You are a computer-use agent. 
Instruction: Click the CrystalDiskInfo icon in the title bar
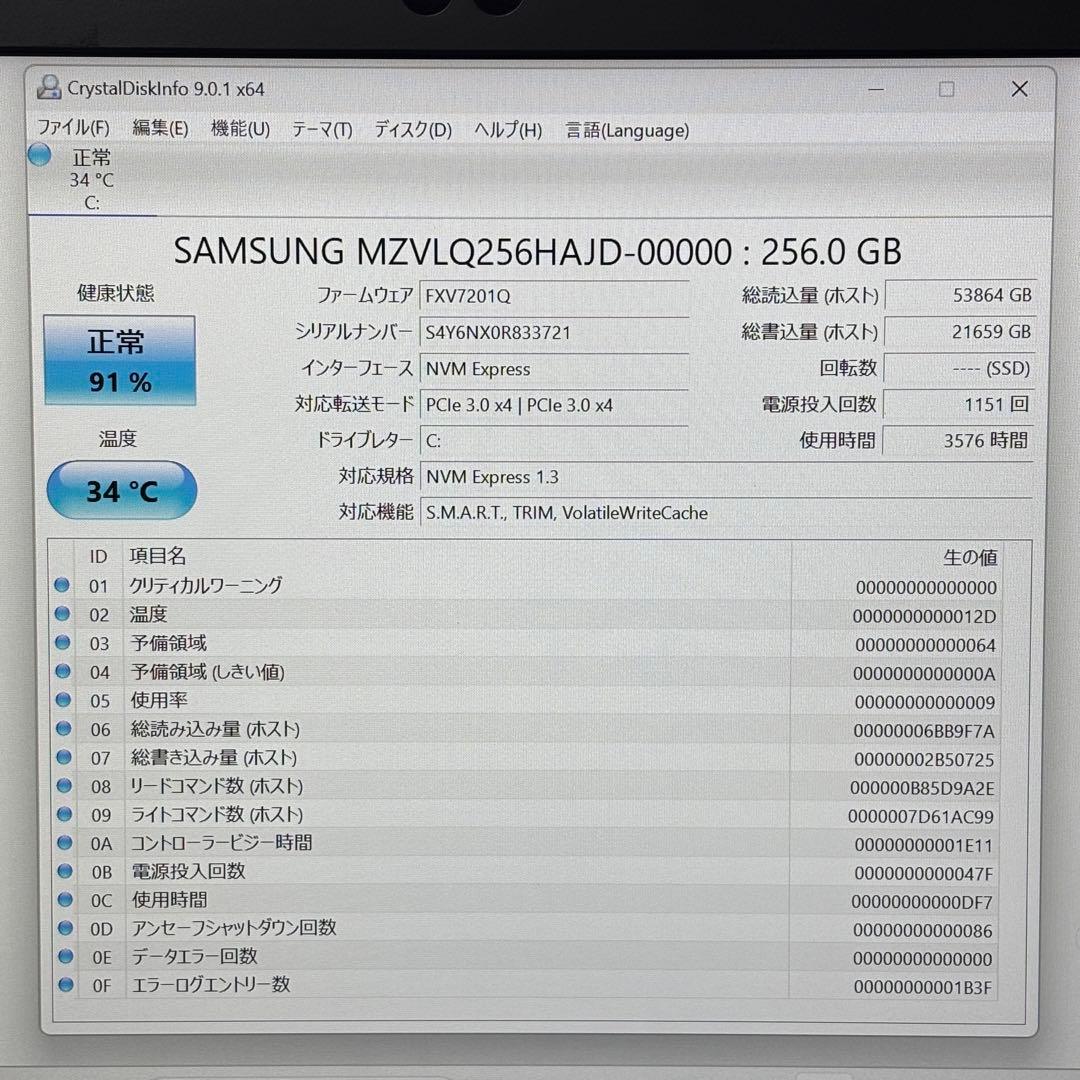pyautogui.click(x=49, y=88)
